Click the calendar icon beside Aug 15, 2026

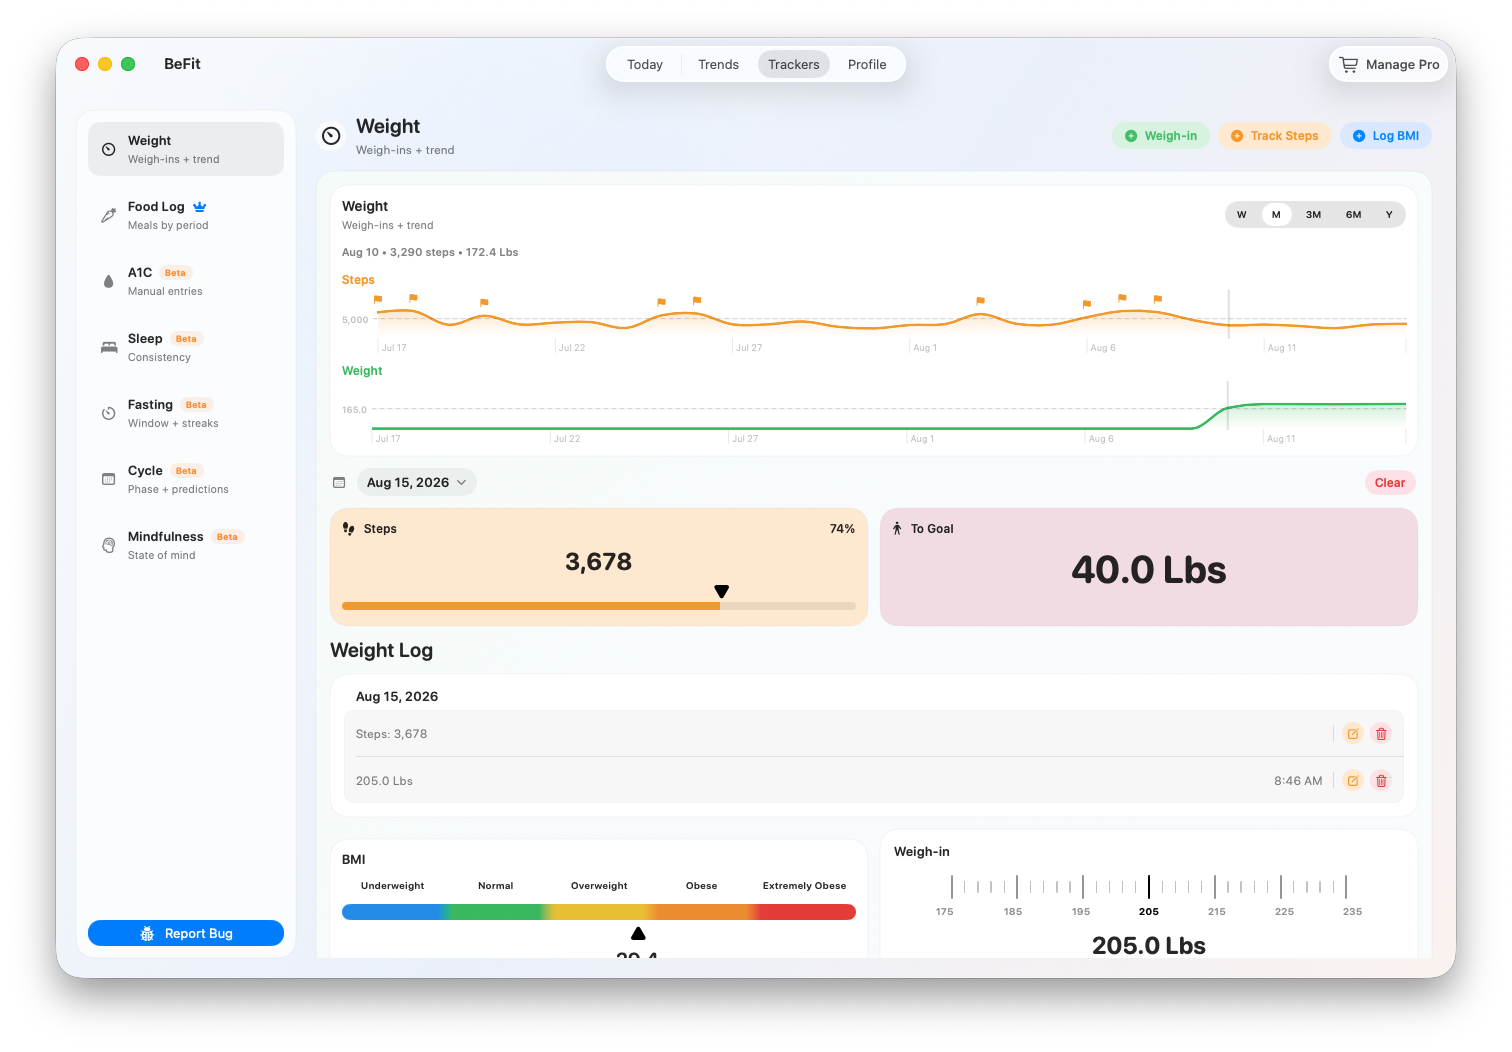[339, 482]
